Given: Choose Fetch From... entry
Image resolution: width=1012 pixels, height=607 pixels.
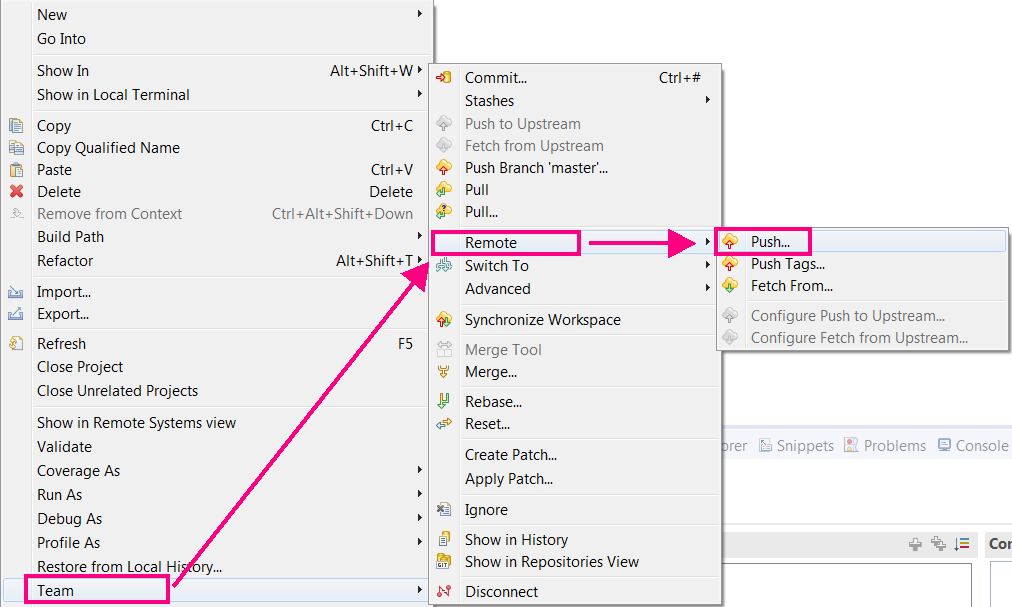Looking at the screenshot, I should [791, 286].
